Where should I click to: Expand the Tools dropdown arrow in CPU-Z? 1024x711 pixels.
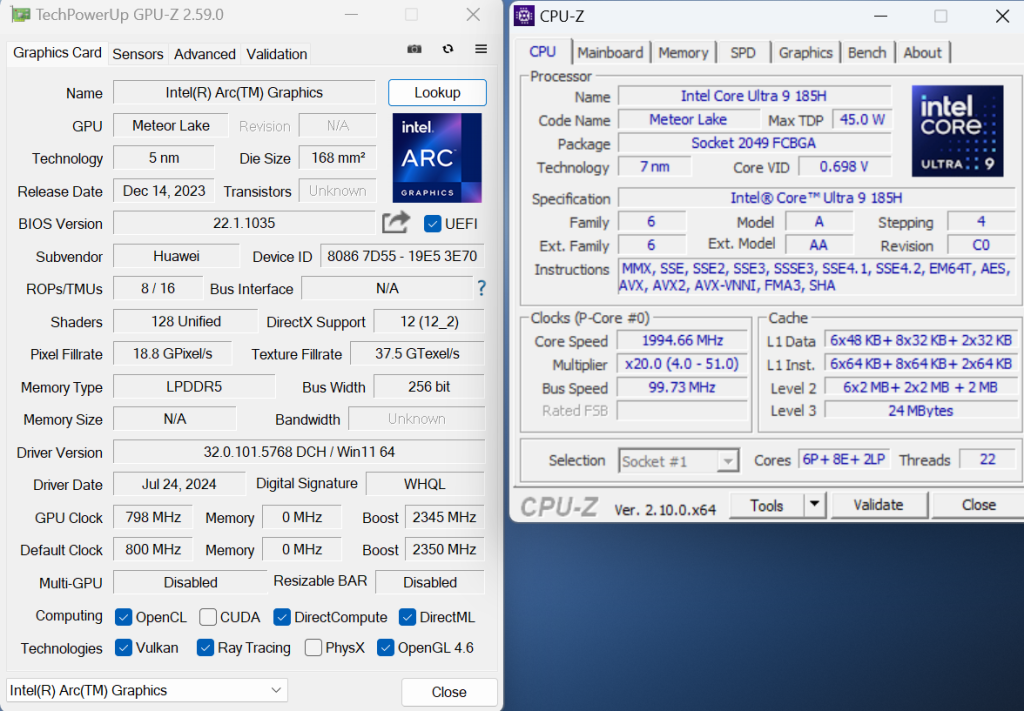tap(815, 505)
